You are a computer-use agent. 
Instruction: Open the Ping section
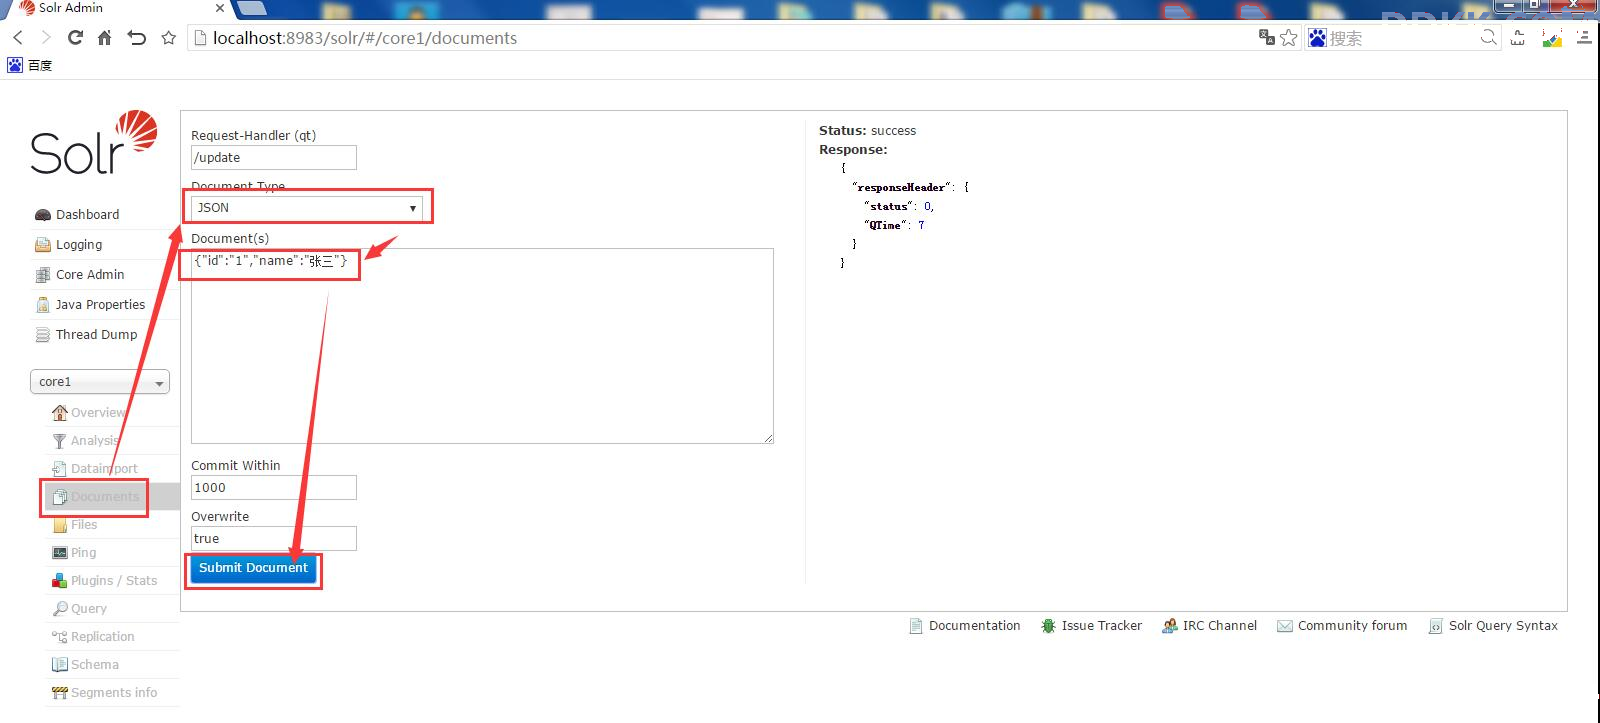[x=83, y=552]
